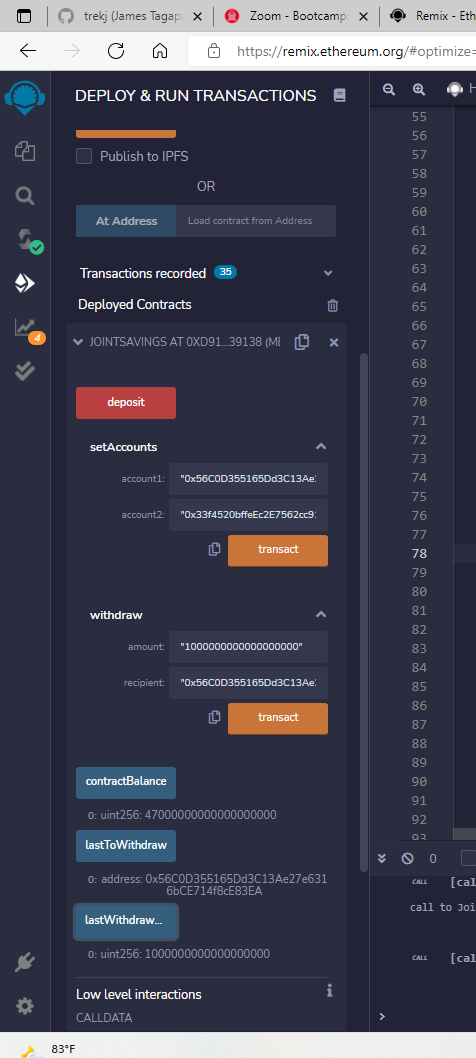Select contractBalance value 47000000000000000000

coord(209,815)
